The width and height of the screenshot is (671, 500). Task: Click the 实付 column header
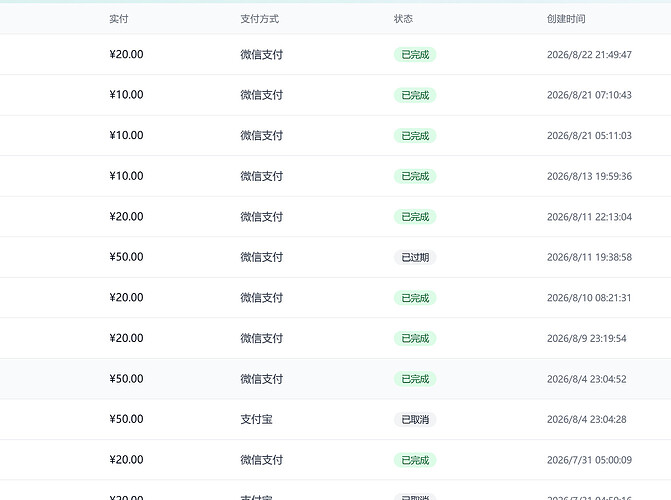(x=119, y=19)
